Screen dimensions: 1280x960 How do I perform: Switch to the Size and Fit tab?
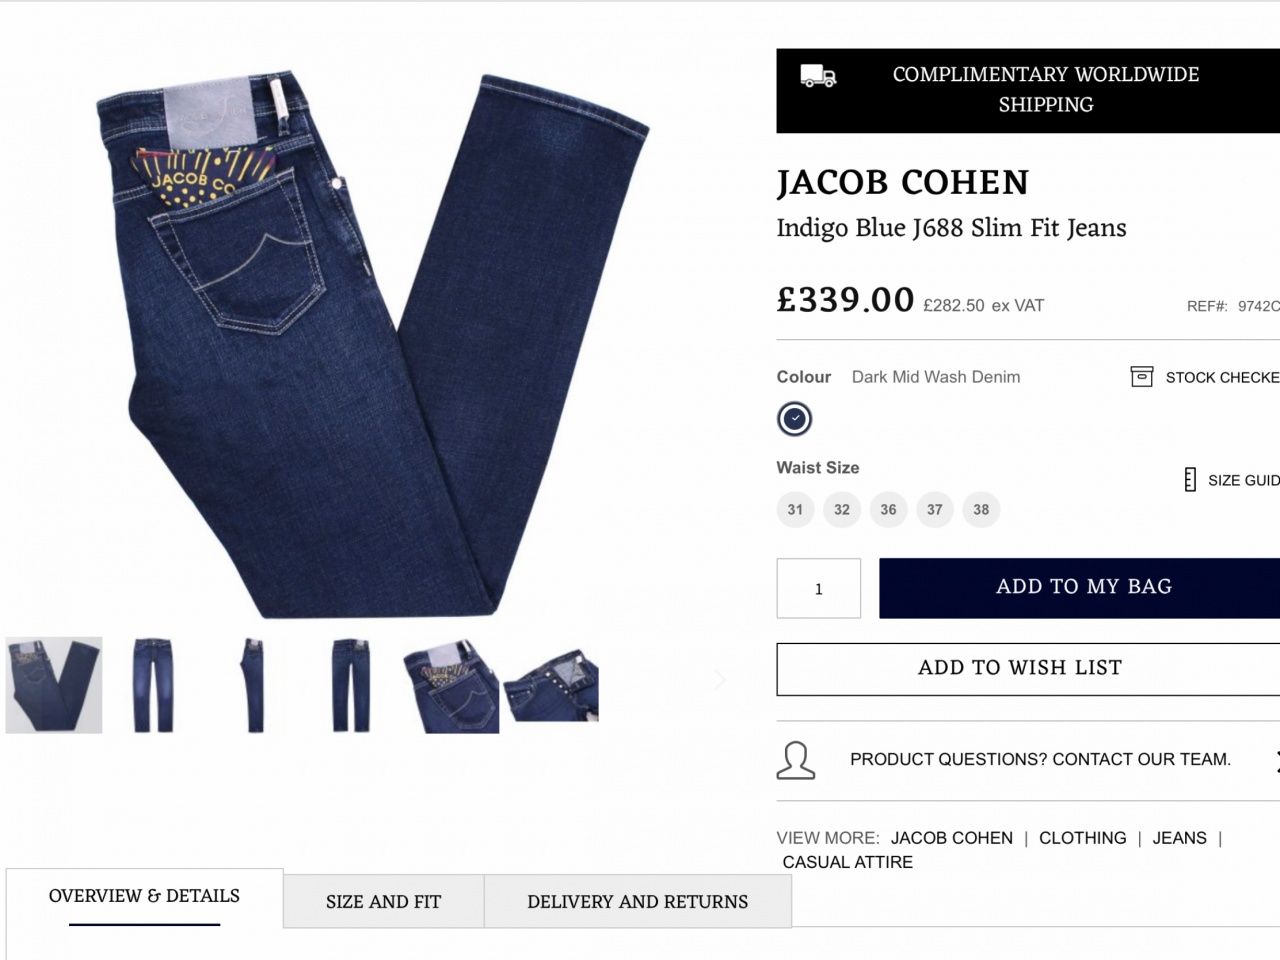coord(384,902)
